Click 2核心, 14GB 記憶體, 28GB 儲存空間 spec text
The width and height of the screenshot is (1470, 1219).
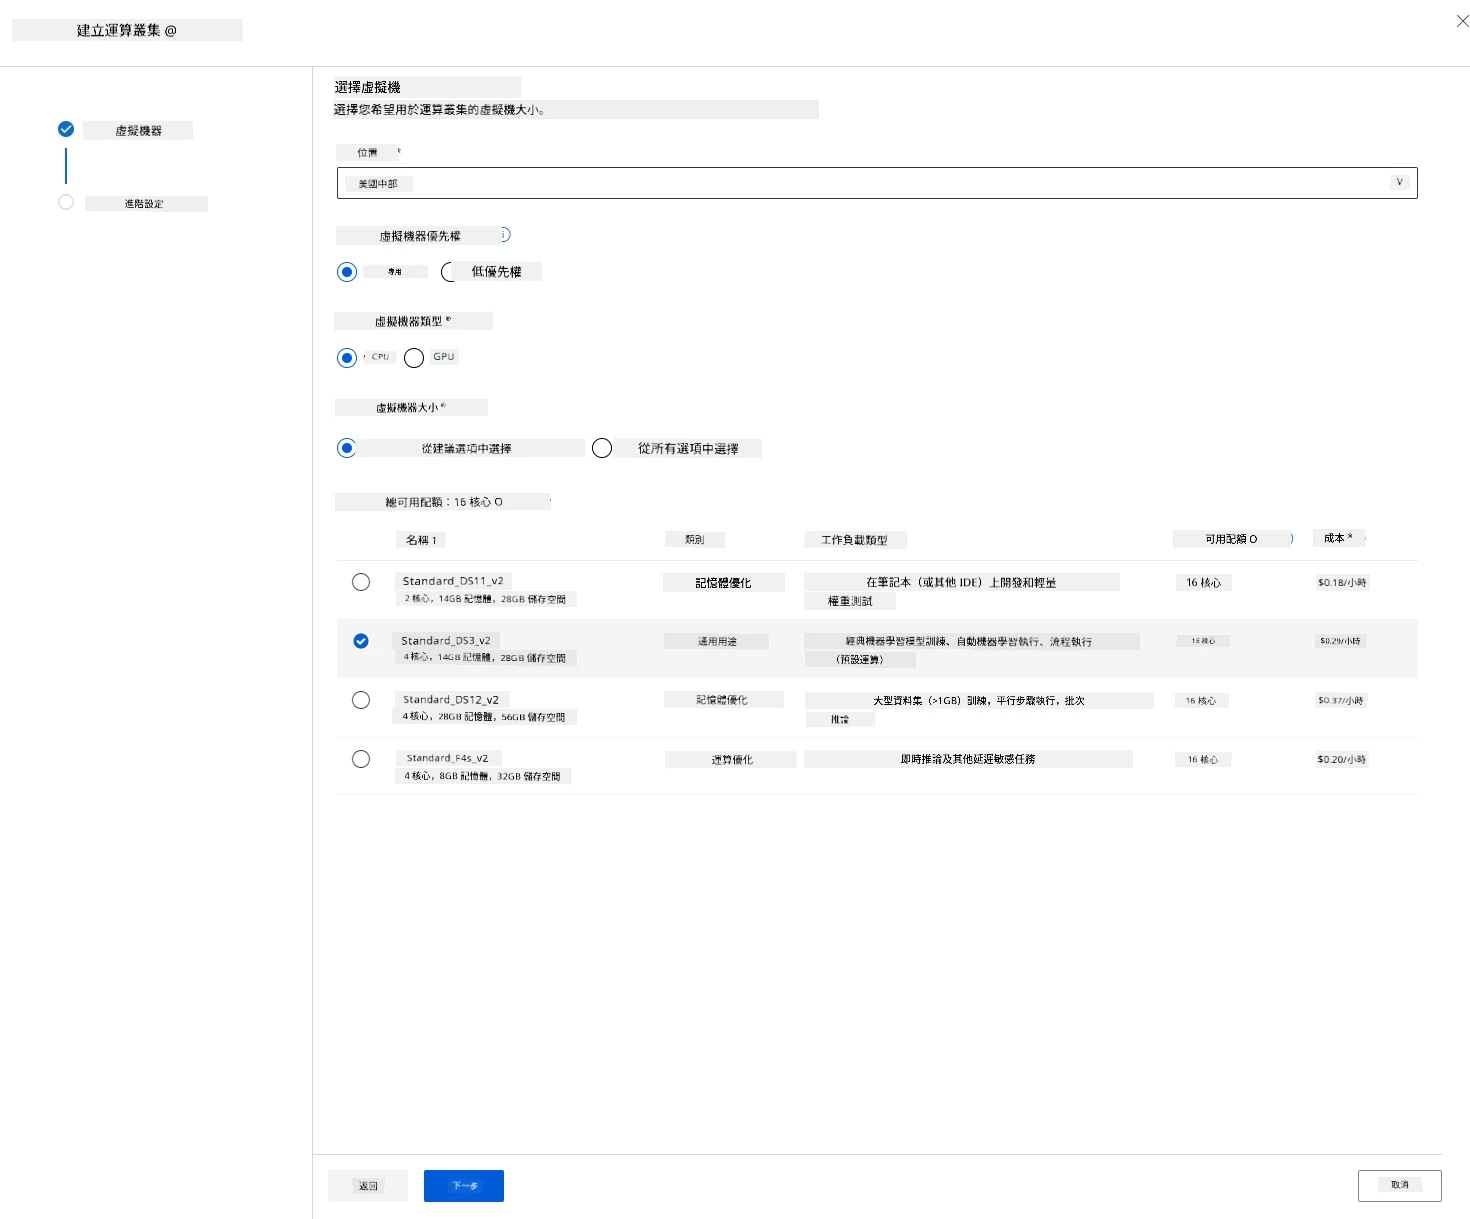tap(485, 599)
